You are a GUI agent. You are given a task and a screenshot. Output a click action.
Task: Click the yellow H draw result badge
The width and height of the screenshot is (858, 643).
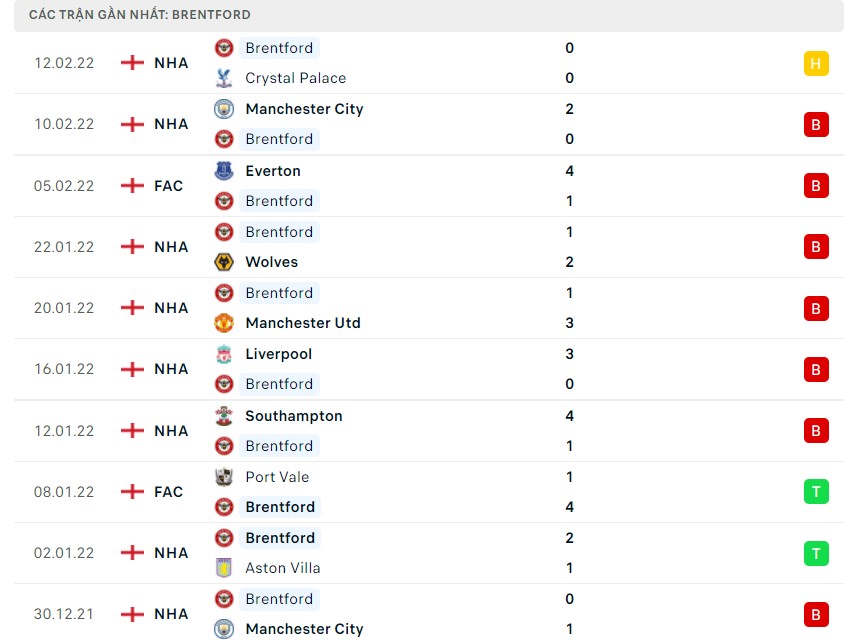816,64
